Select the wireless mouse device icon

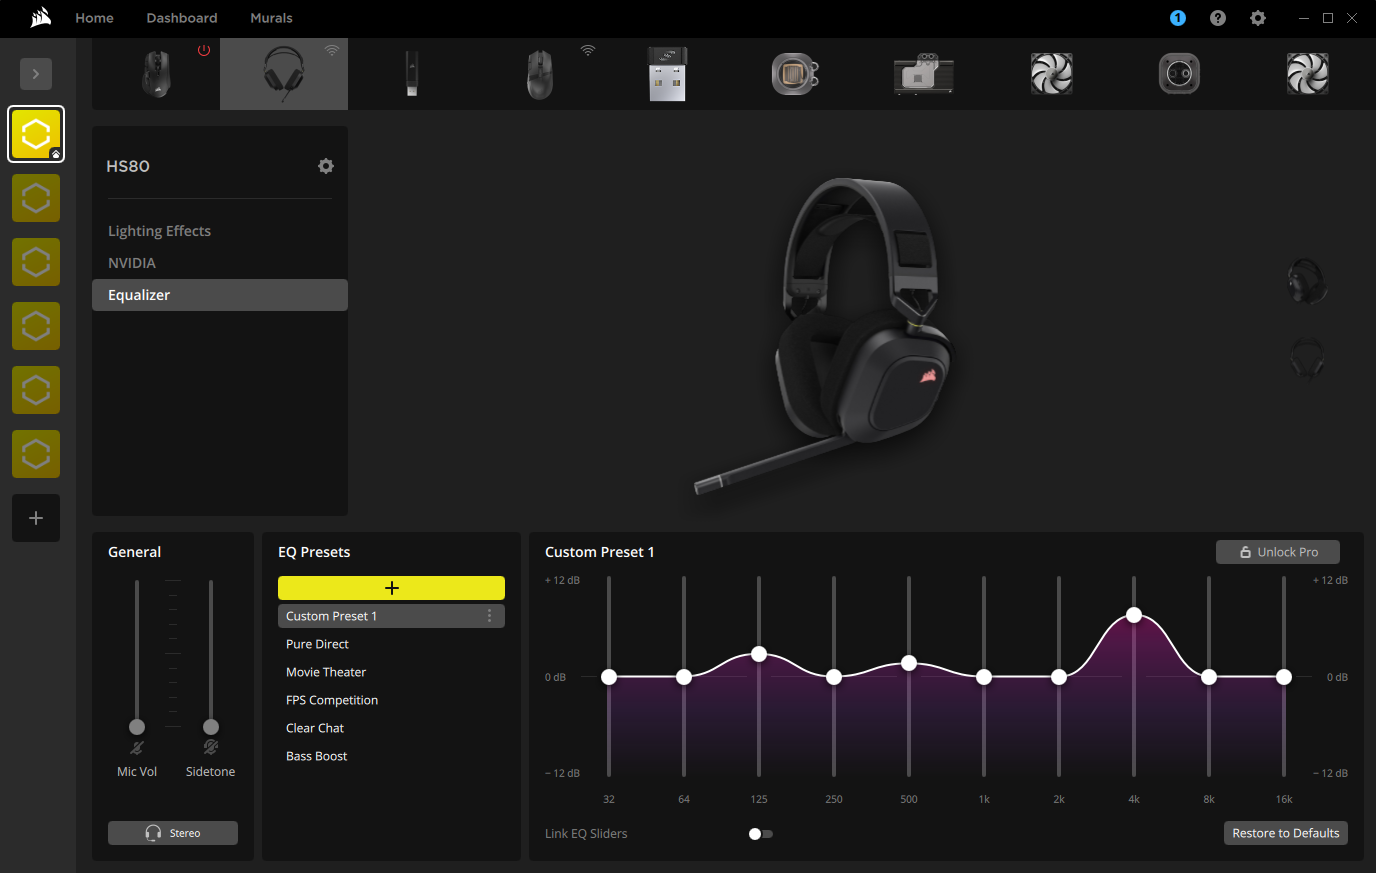click(x=540, y=74)
